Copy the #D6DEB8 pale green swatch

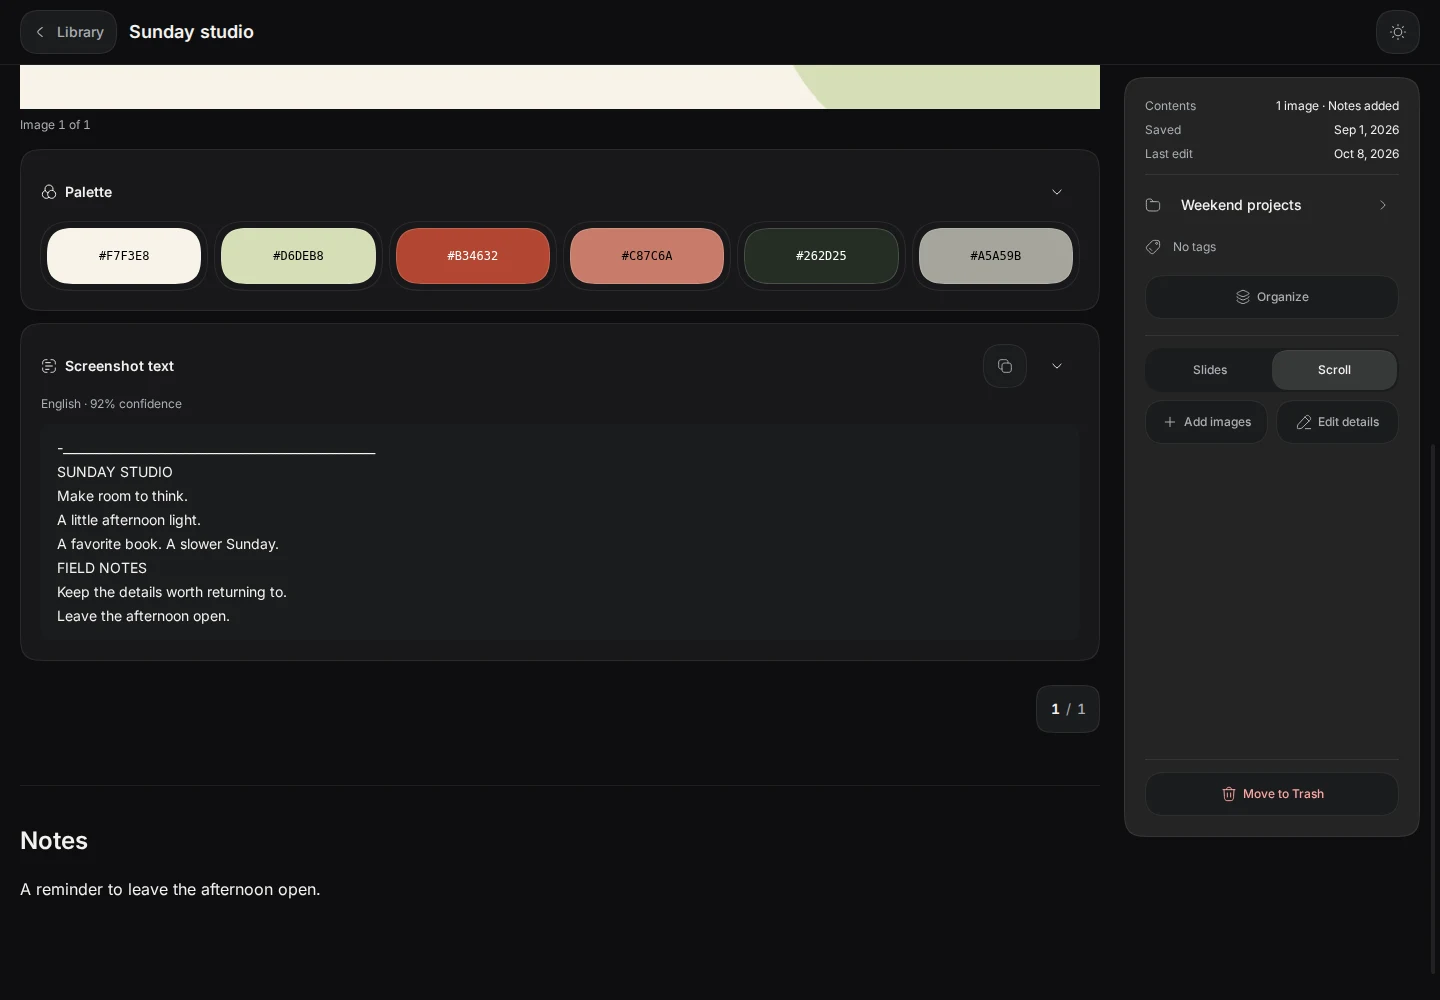[x=298, y=256]
